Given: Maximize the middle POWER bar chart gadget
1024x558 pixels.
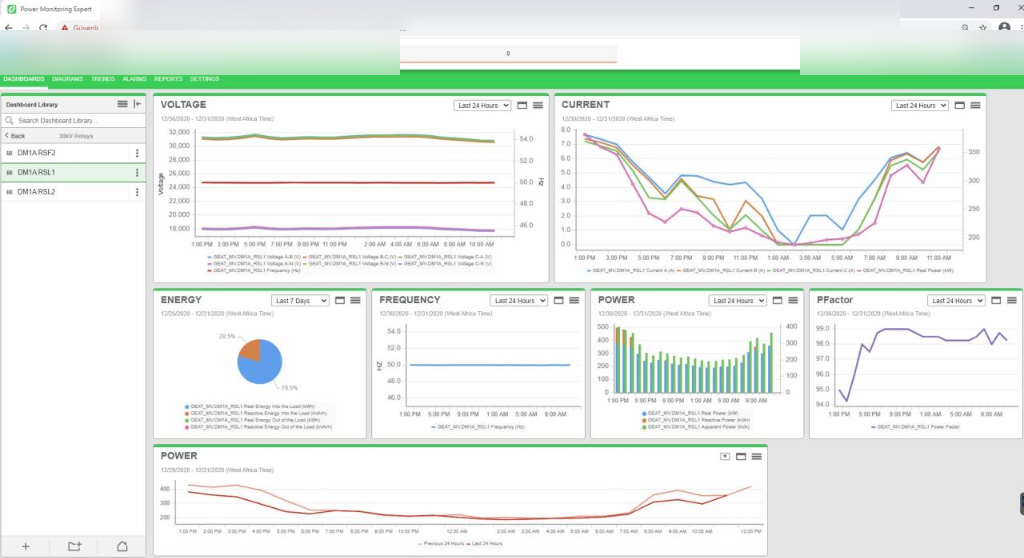Looking at the screenshot, I should coord(777,301).
